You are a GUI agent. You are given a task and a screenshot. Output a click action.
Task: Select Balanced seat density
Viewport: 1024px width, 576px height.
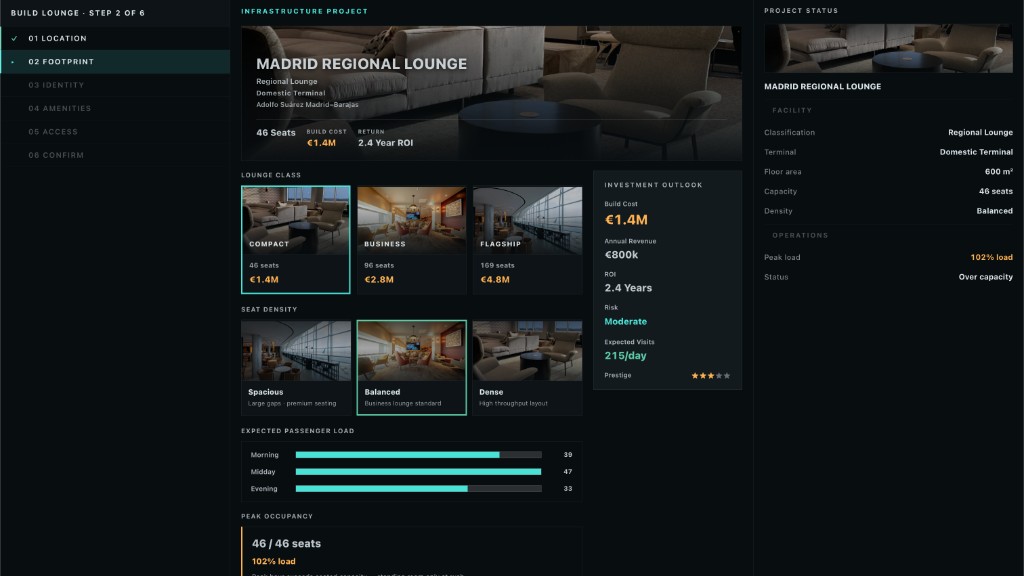tap(411, 368)
